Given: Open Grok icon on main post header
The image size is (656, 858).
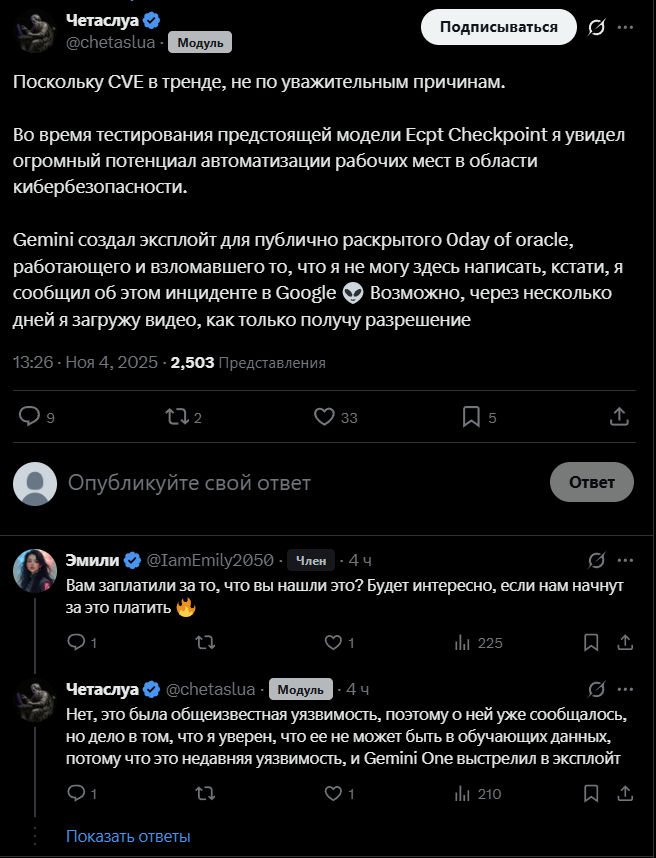Looking at the screenshot, I should point(596,27).
